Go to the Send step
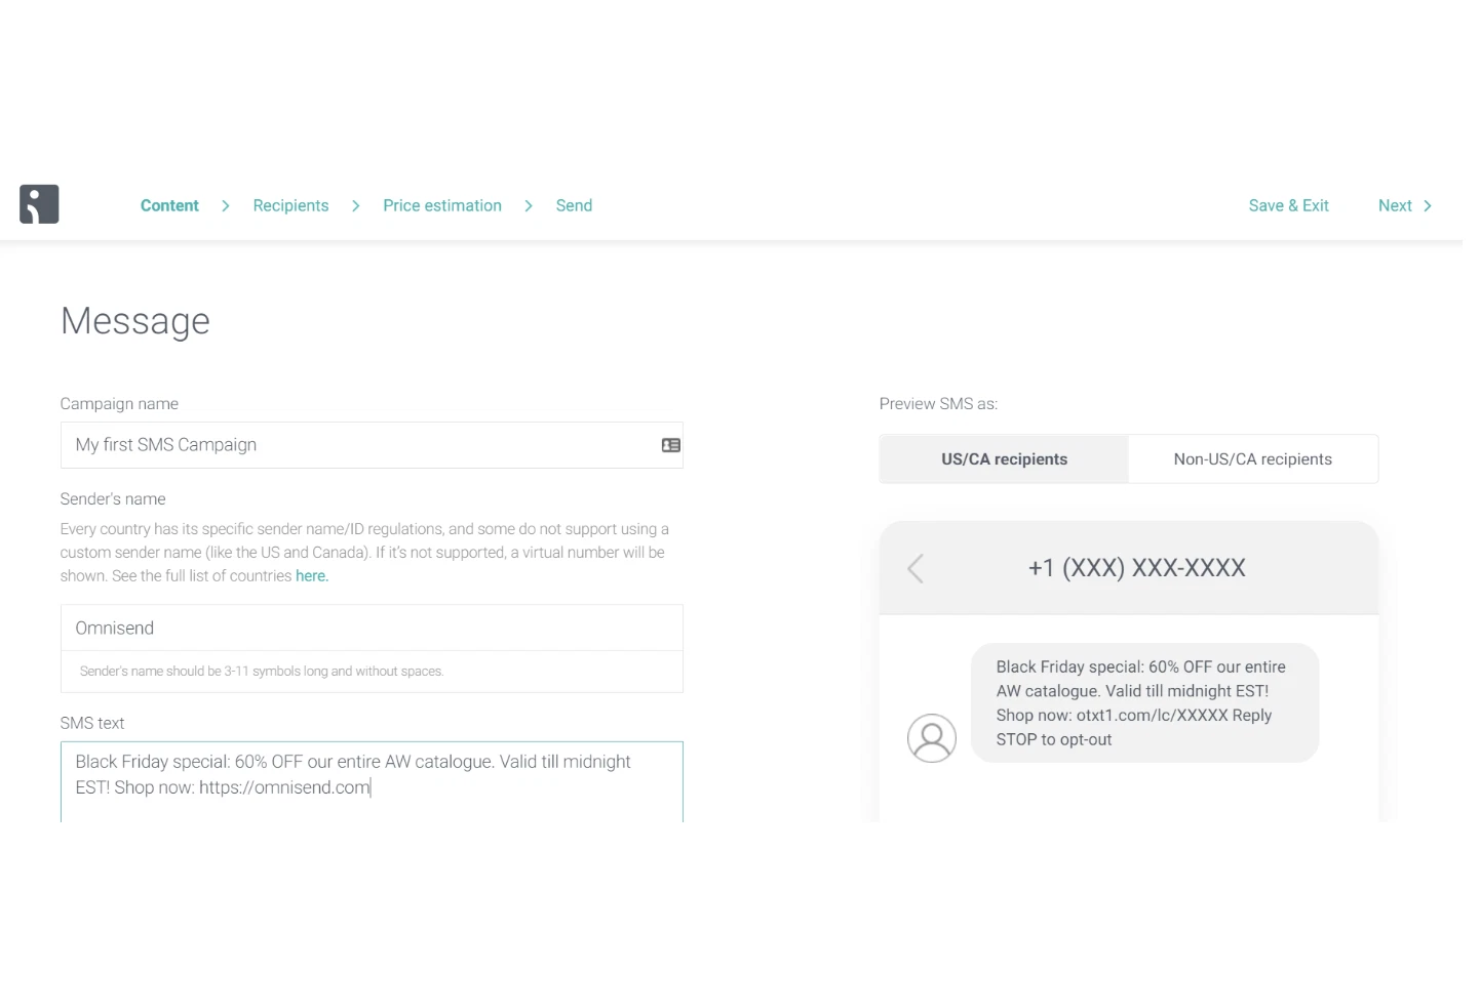 (x=574, y=205)
